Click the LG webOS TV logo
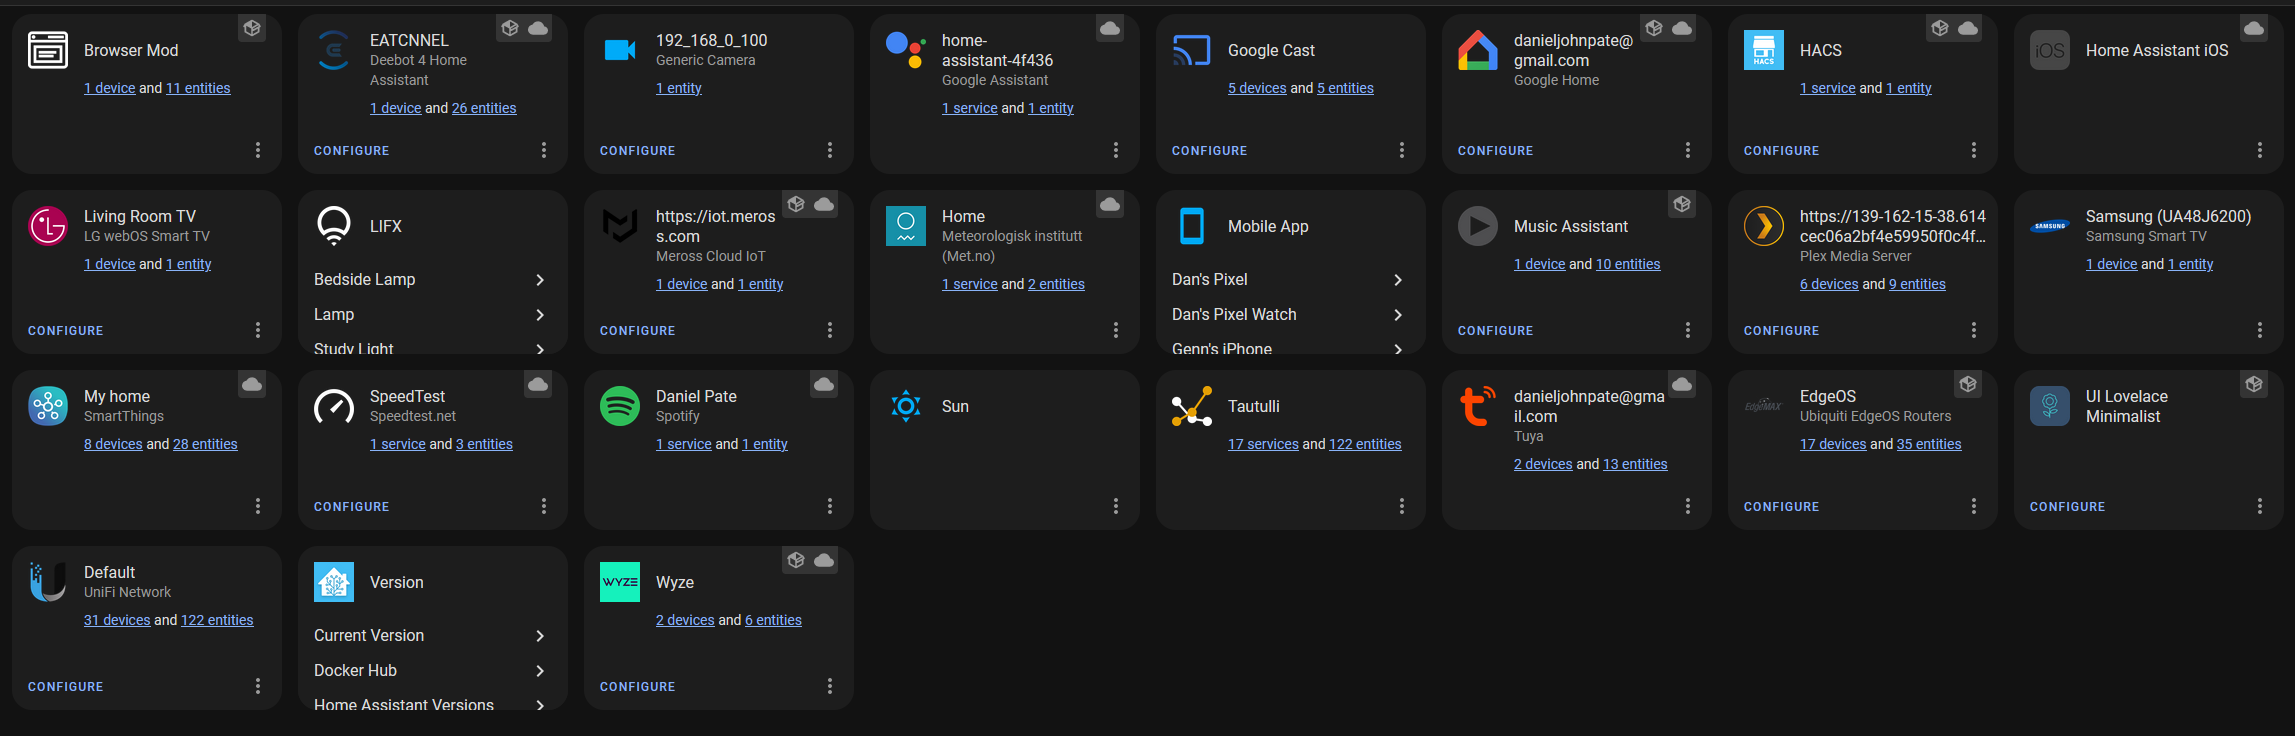The width and height of the screenshot is (2295, 736). pyautogui.click(x=48, y=226)
